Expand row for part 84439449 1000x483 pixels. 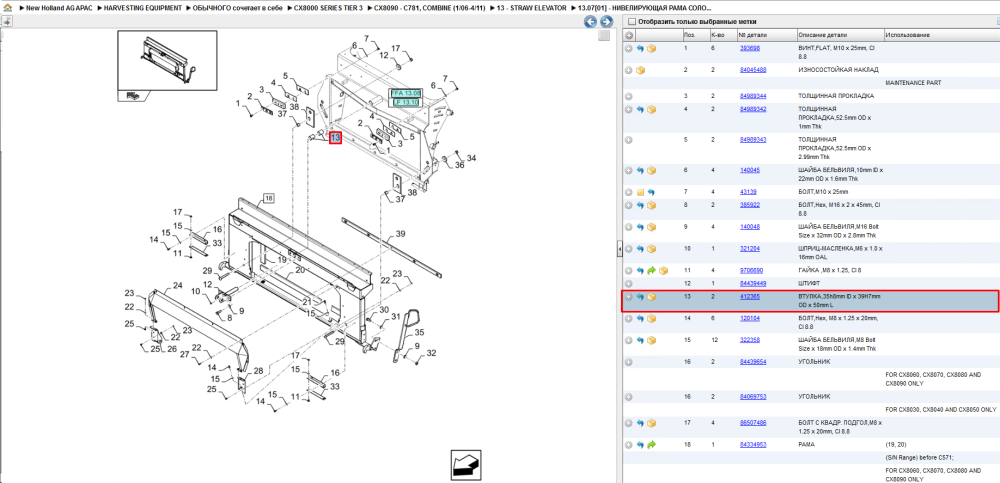629,283
